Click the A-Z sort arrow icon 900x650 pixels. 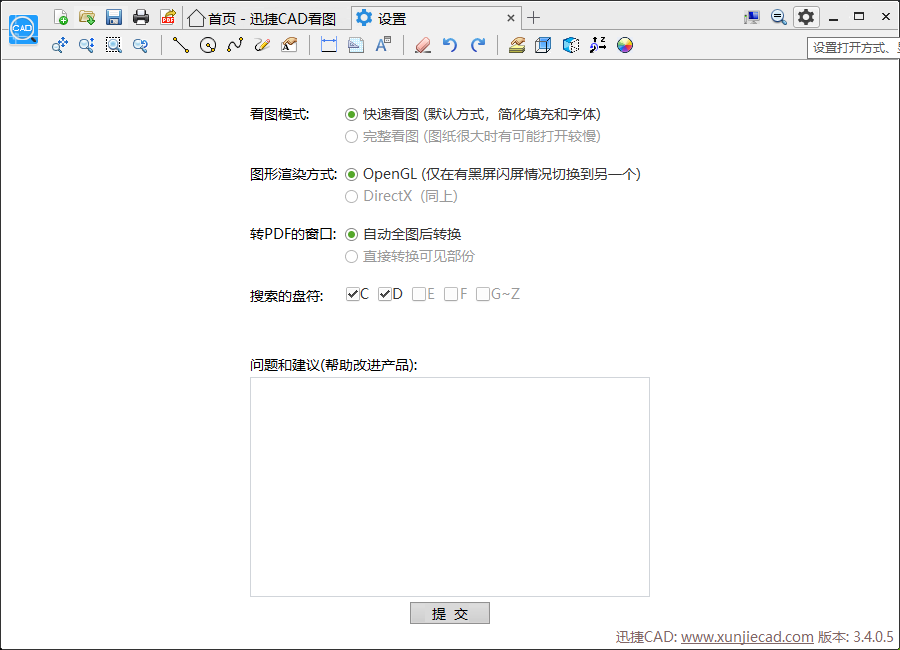coord(598,45)
